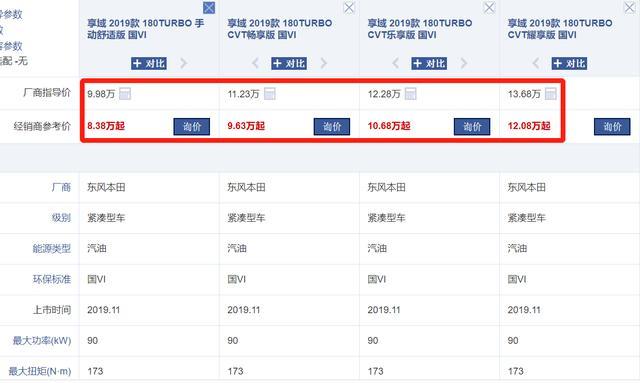Click the 9.98万 guide price
Viewport: 640px width, 383px height.
101,94
